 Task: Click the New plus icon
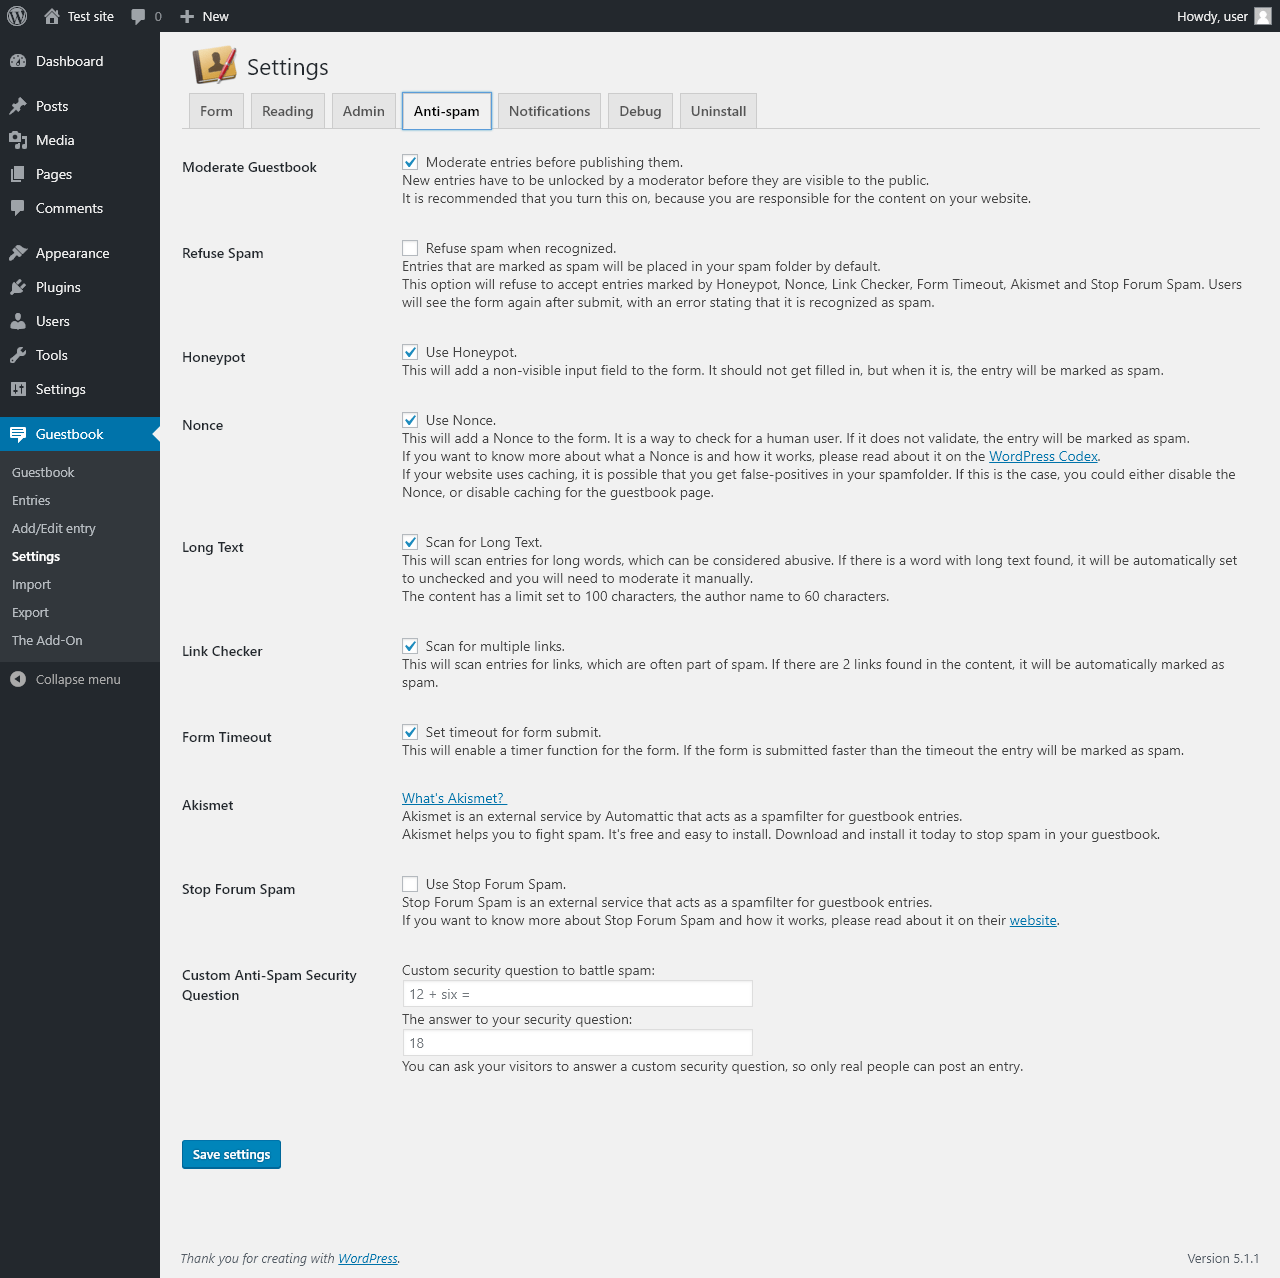tap(187, 16)
